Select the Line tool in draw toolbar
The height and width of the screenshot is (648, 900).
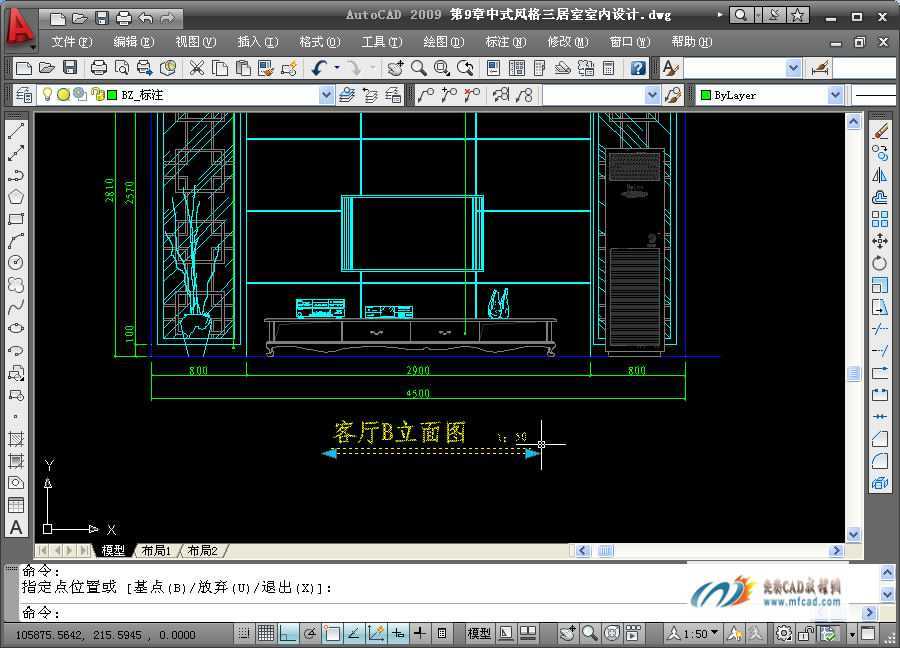(x=16, y=131)
